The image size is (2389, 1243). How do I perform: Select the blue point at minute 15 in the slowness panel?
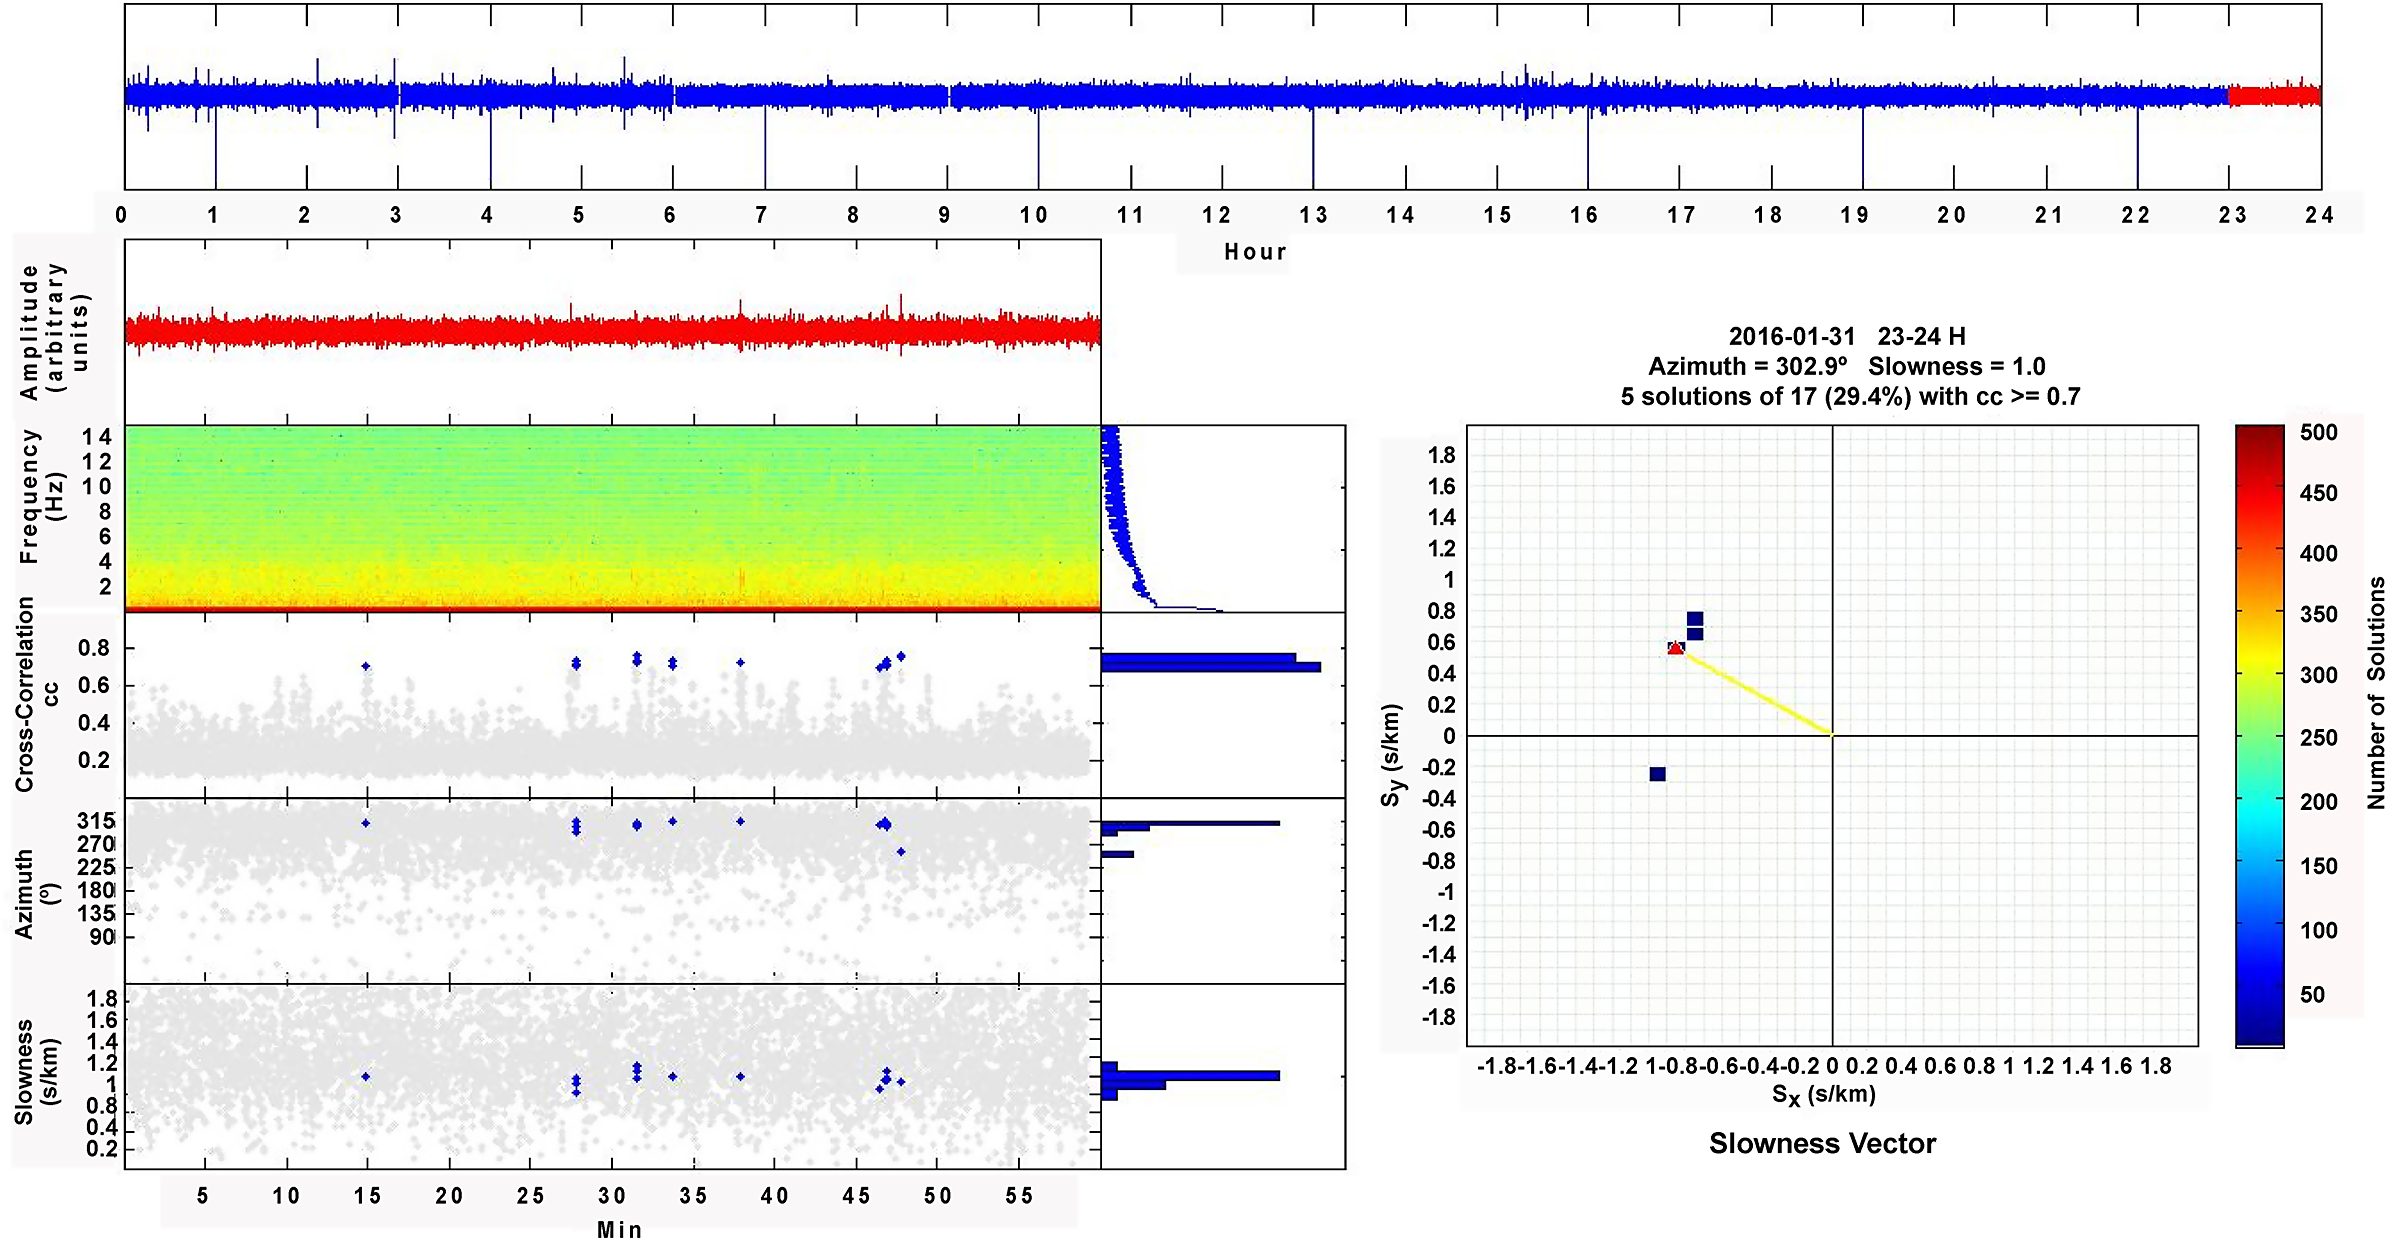pyautogui.click(x=366, y=1077)
